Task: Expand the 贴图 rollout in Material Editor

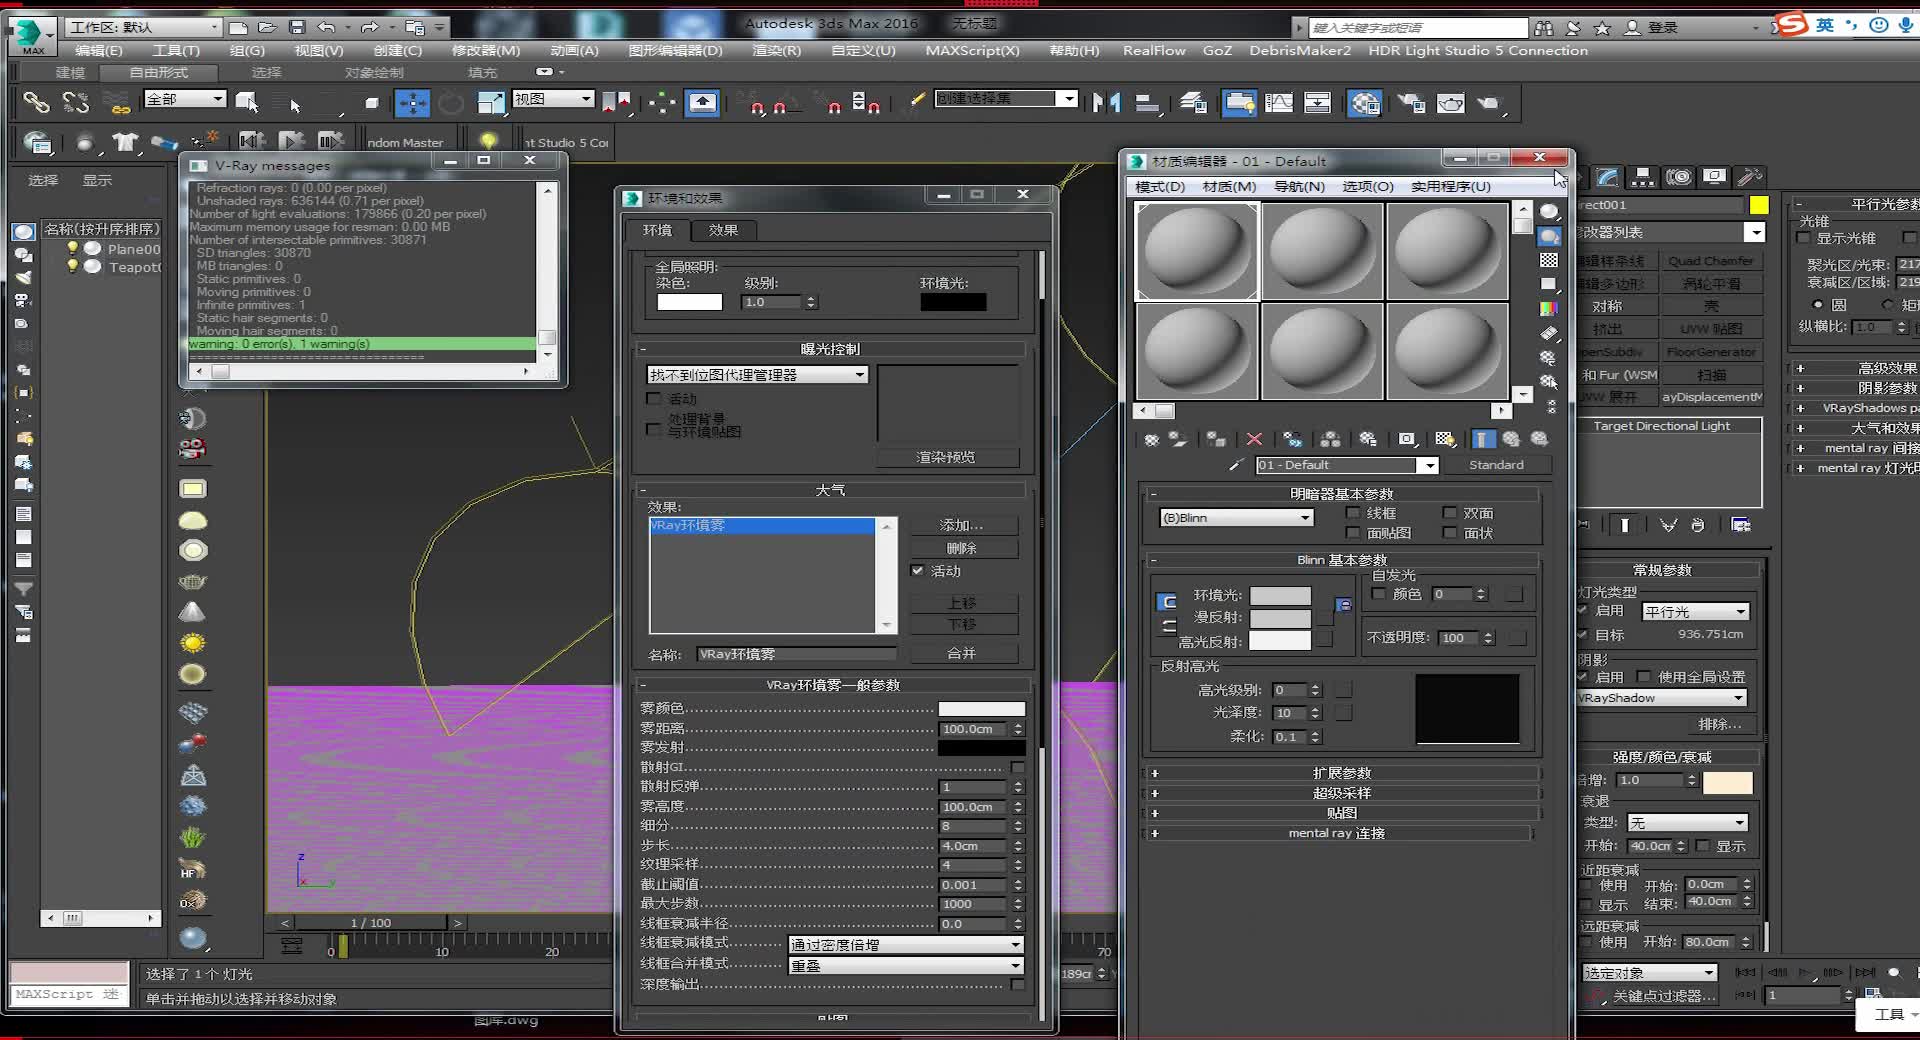Action: [1341, 813]
